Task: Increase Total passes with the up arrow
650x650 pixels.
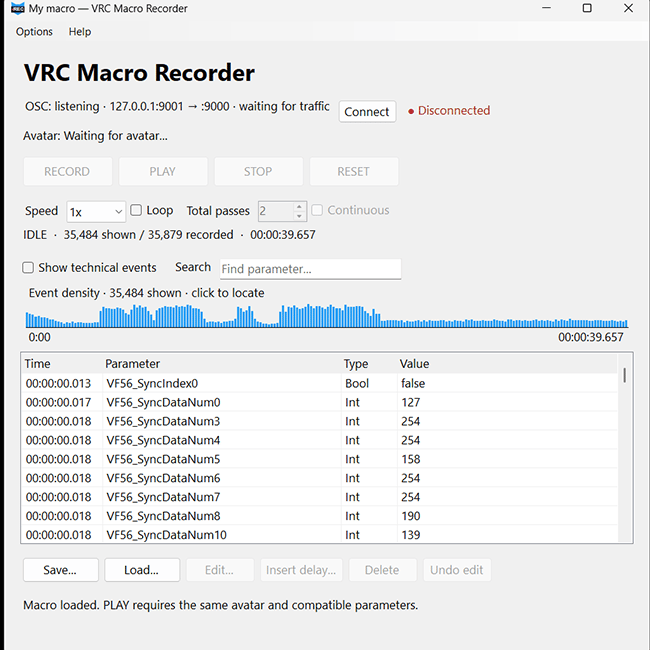Action: click(299, 206)
